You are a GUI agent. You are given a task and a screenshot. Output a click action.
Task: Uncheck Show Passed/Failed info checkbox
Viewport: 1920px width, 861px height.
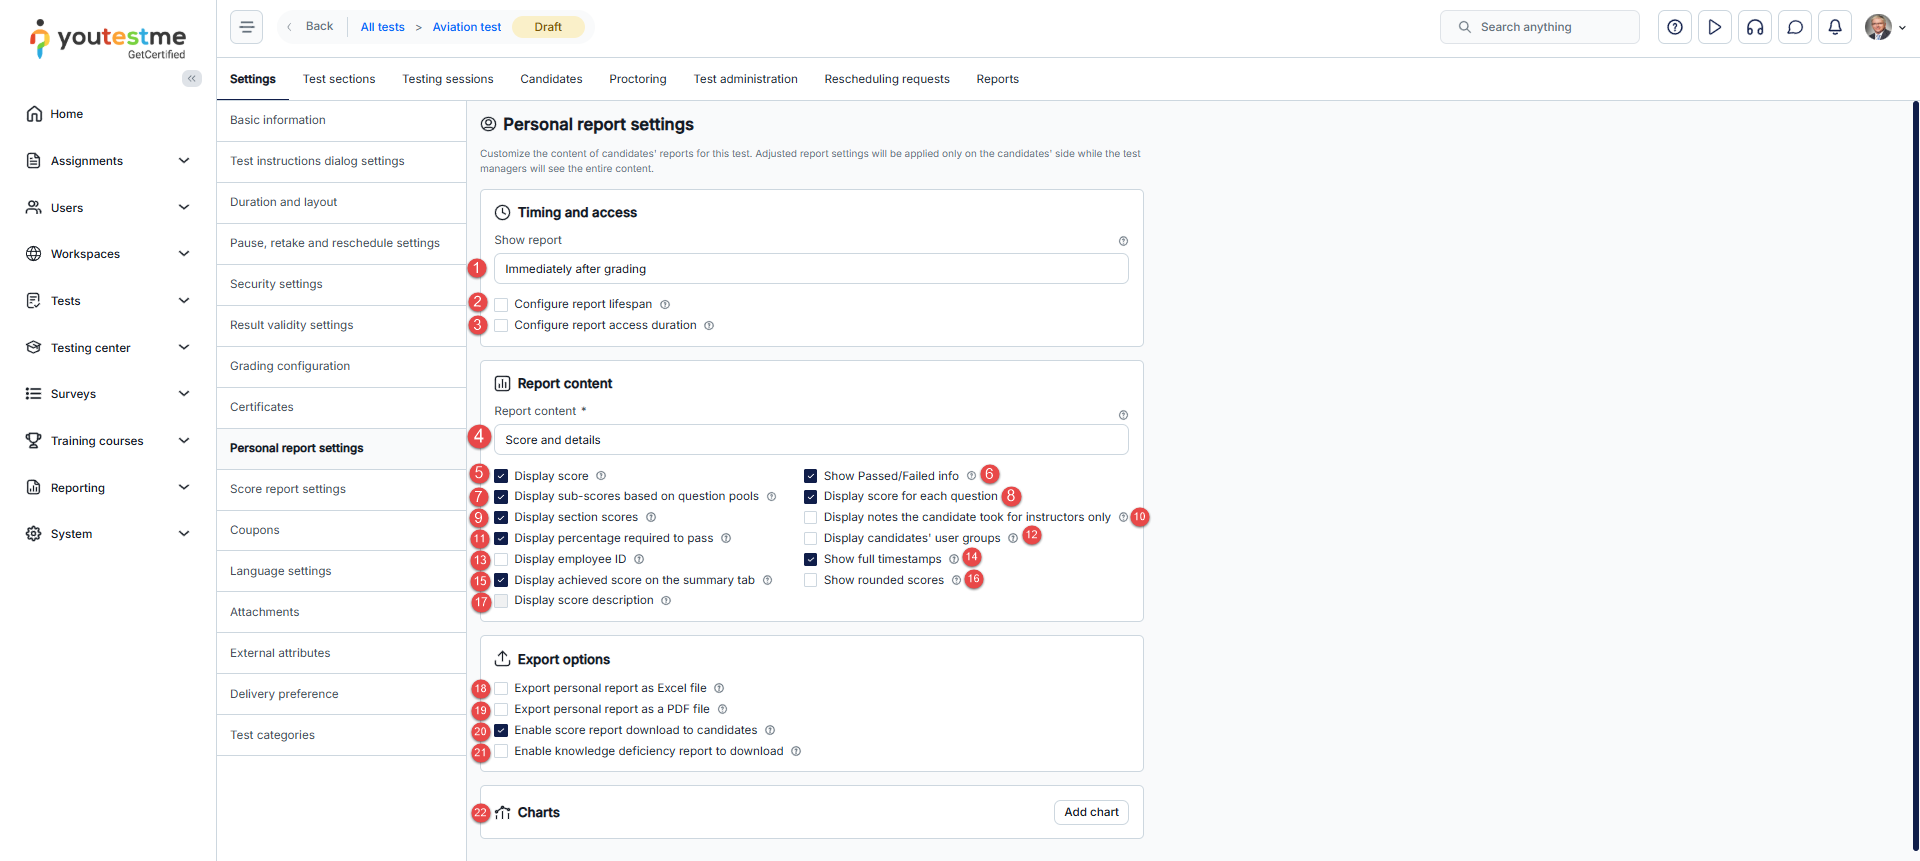811,476
